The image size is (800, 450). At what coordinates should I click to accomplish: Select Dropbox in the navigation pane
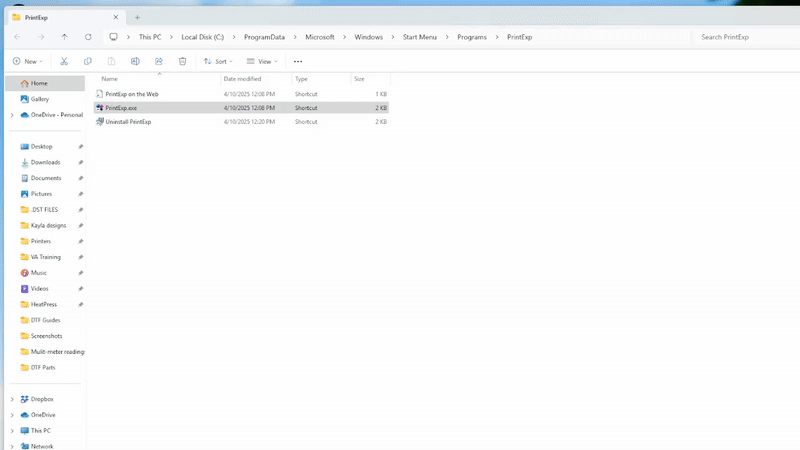click(x=42, y=399)
